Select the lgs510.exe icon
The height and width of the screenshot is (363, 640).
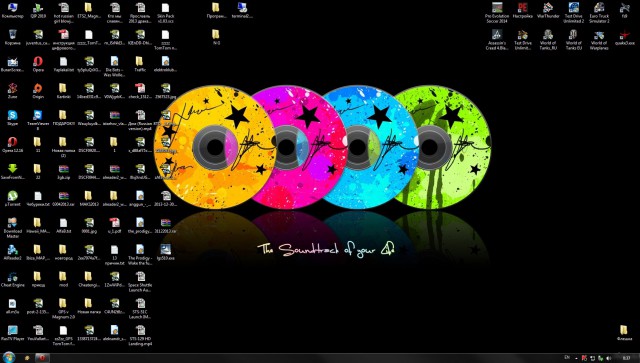pos(165,252)
